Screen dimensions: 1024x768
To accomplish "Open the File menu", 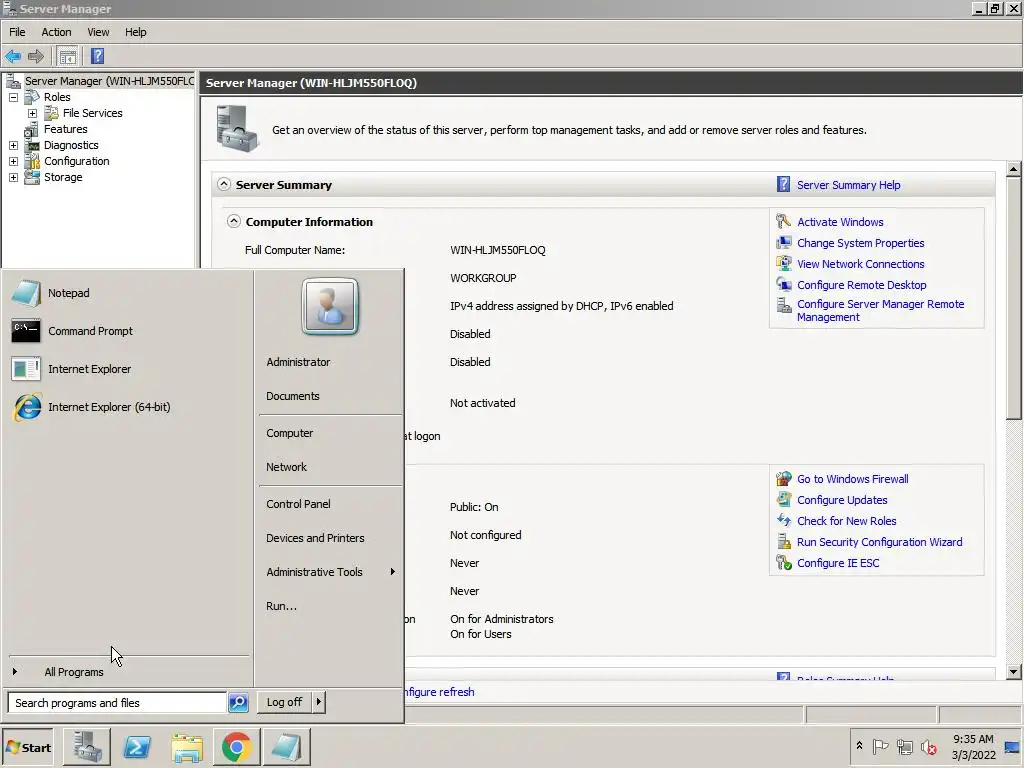I will [18, 32].
